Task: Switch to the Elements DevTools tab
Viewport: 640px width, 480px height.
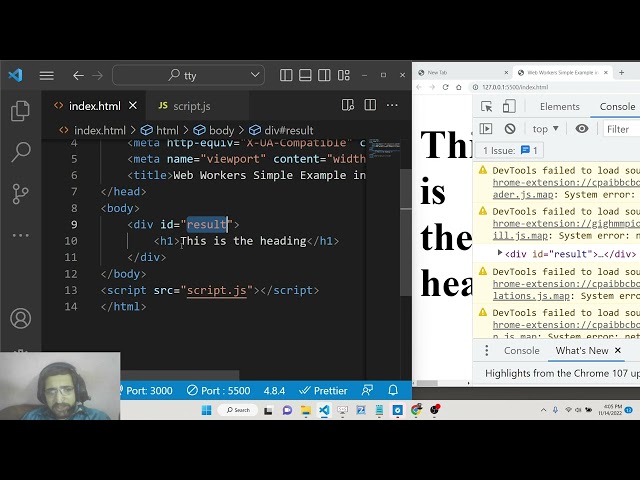Action: 560,107
